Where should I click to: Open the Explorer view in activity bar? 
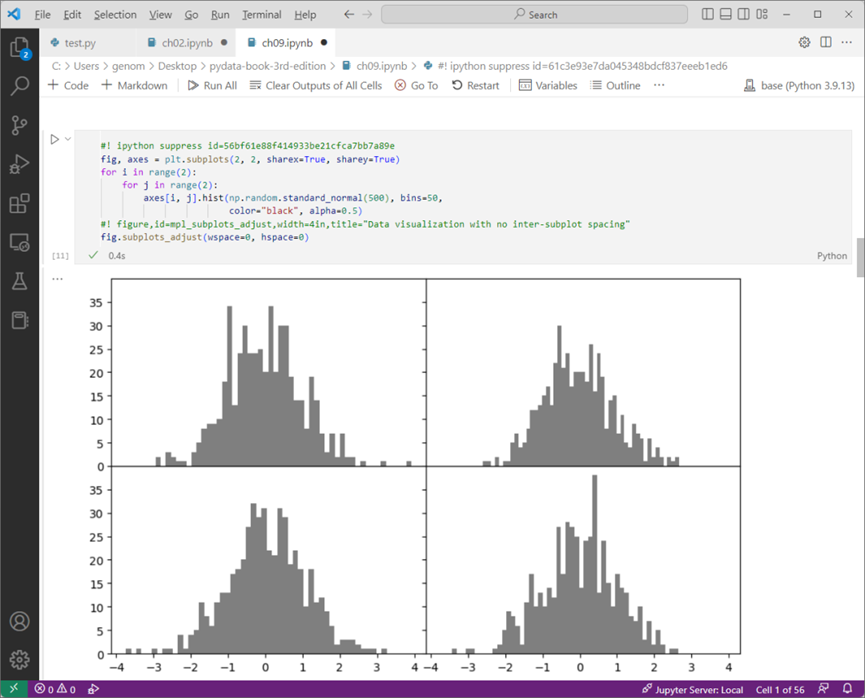tap(20, 47)
